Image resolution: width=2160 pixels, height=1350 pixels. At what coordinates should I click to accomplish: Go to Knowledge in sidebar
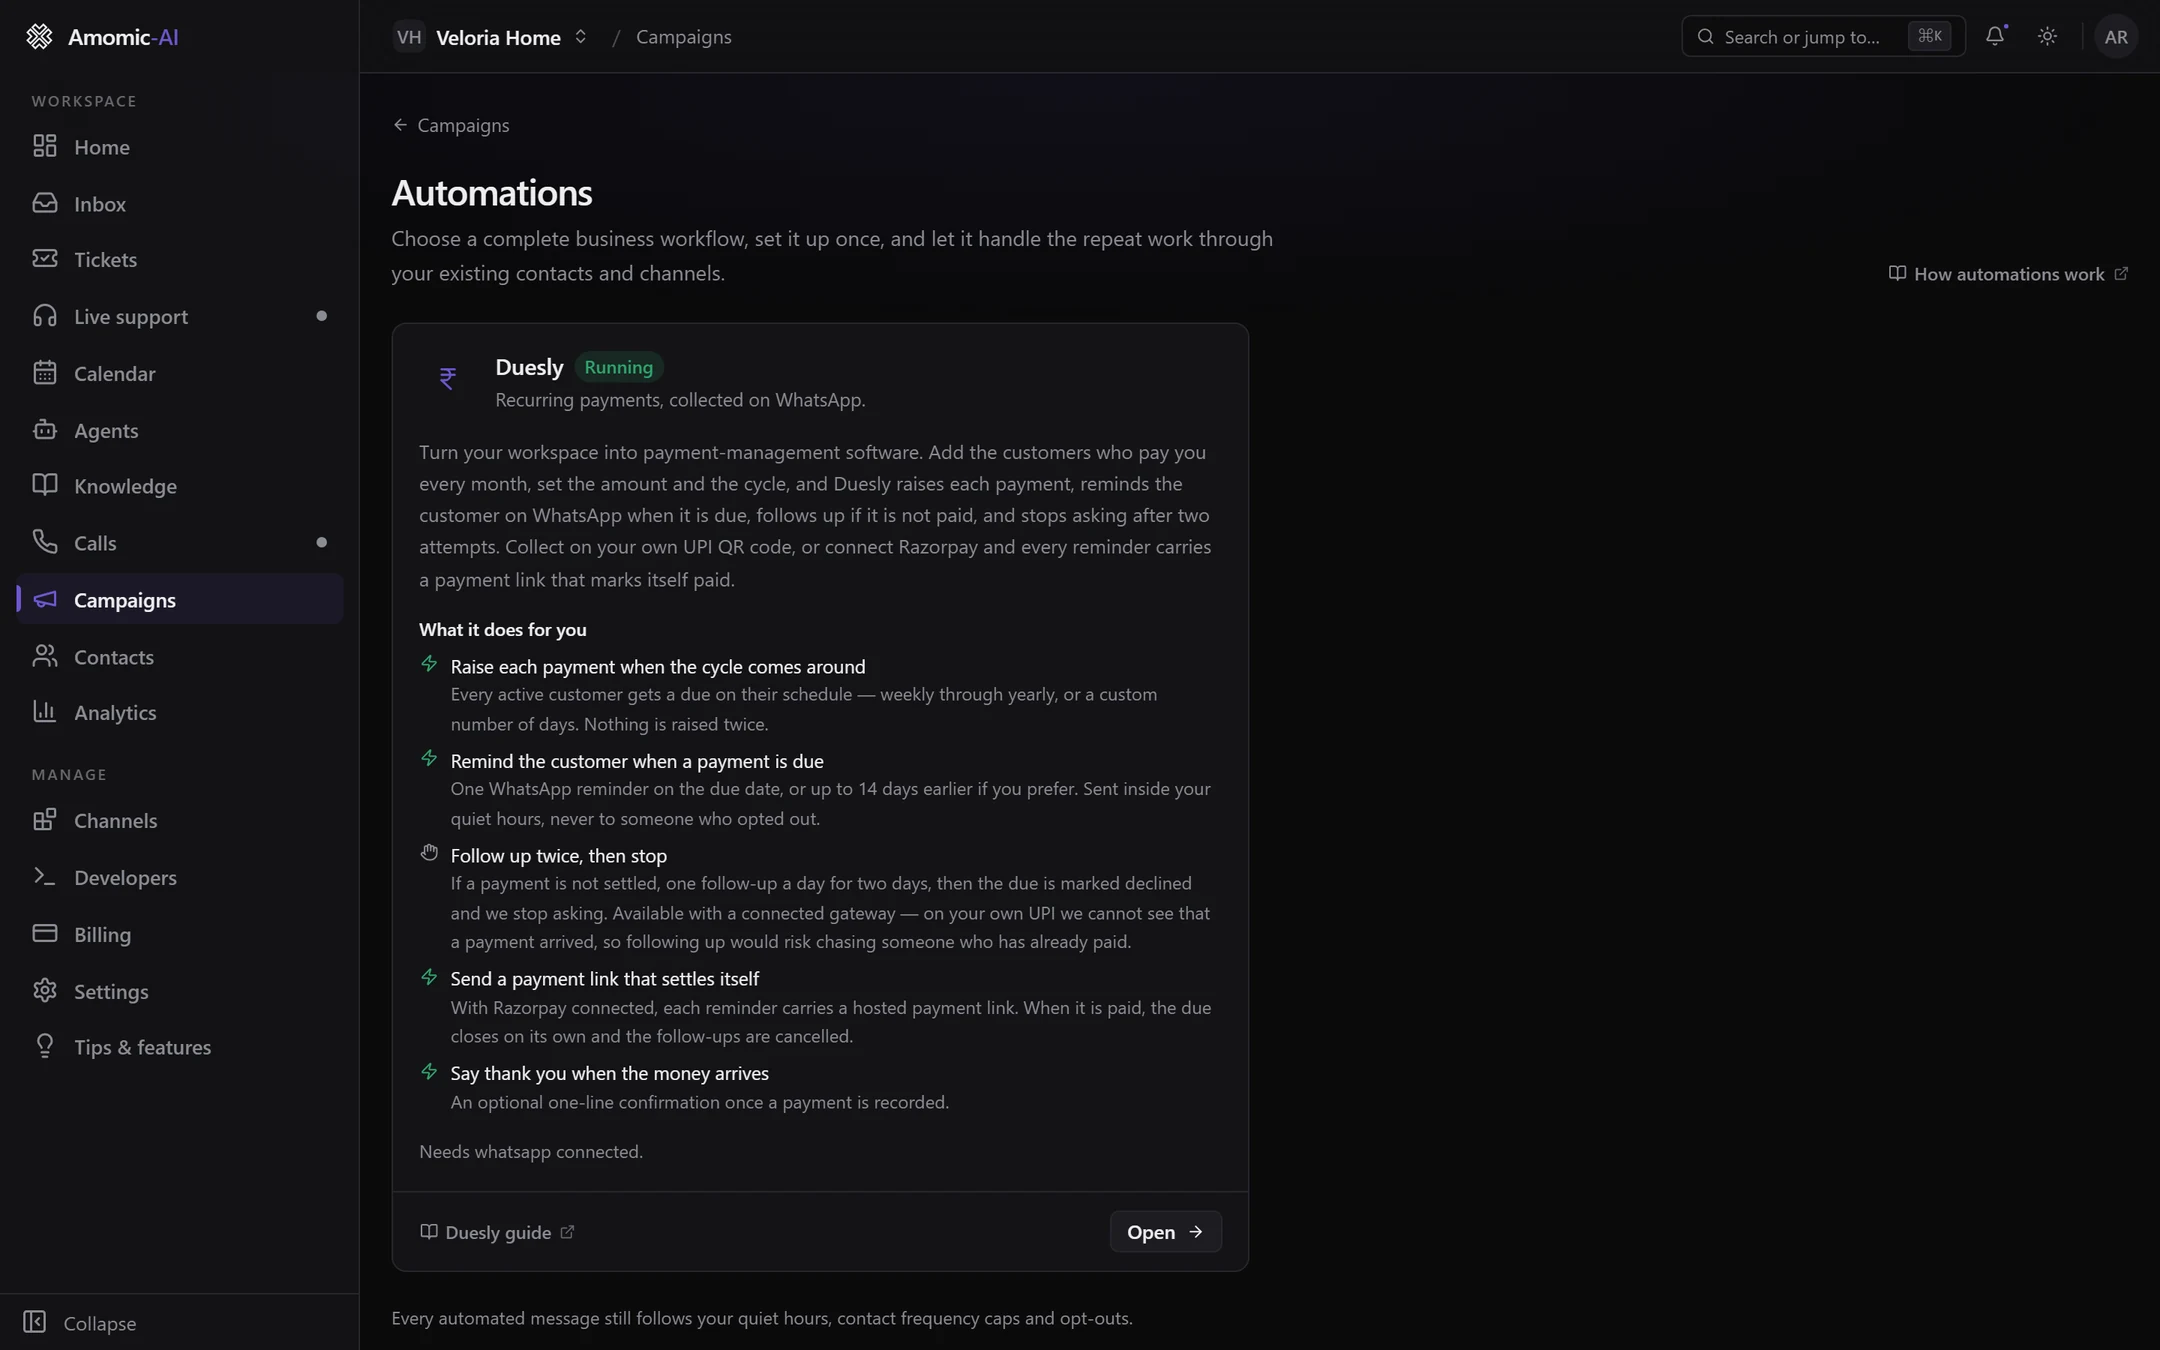click(x=180, y=486)
